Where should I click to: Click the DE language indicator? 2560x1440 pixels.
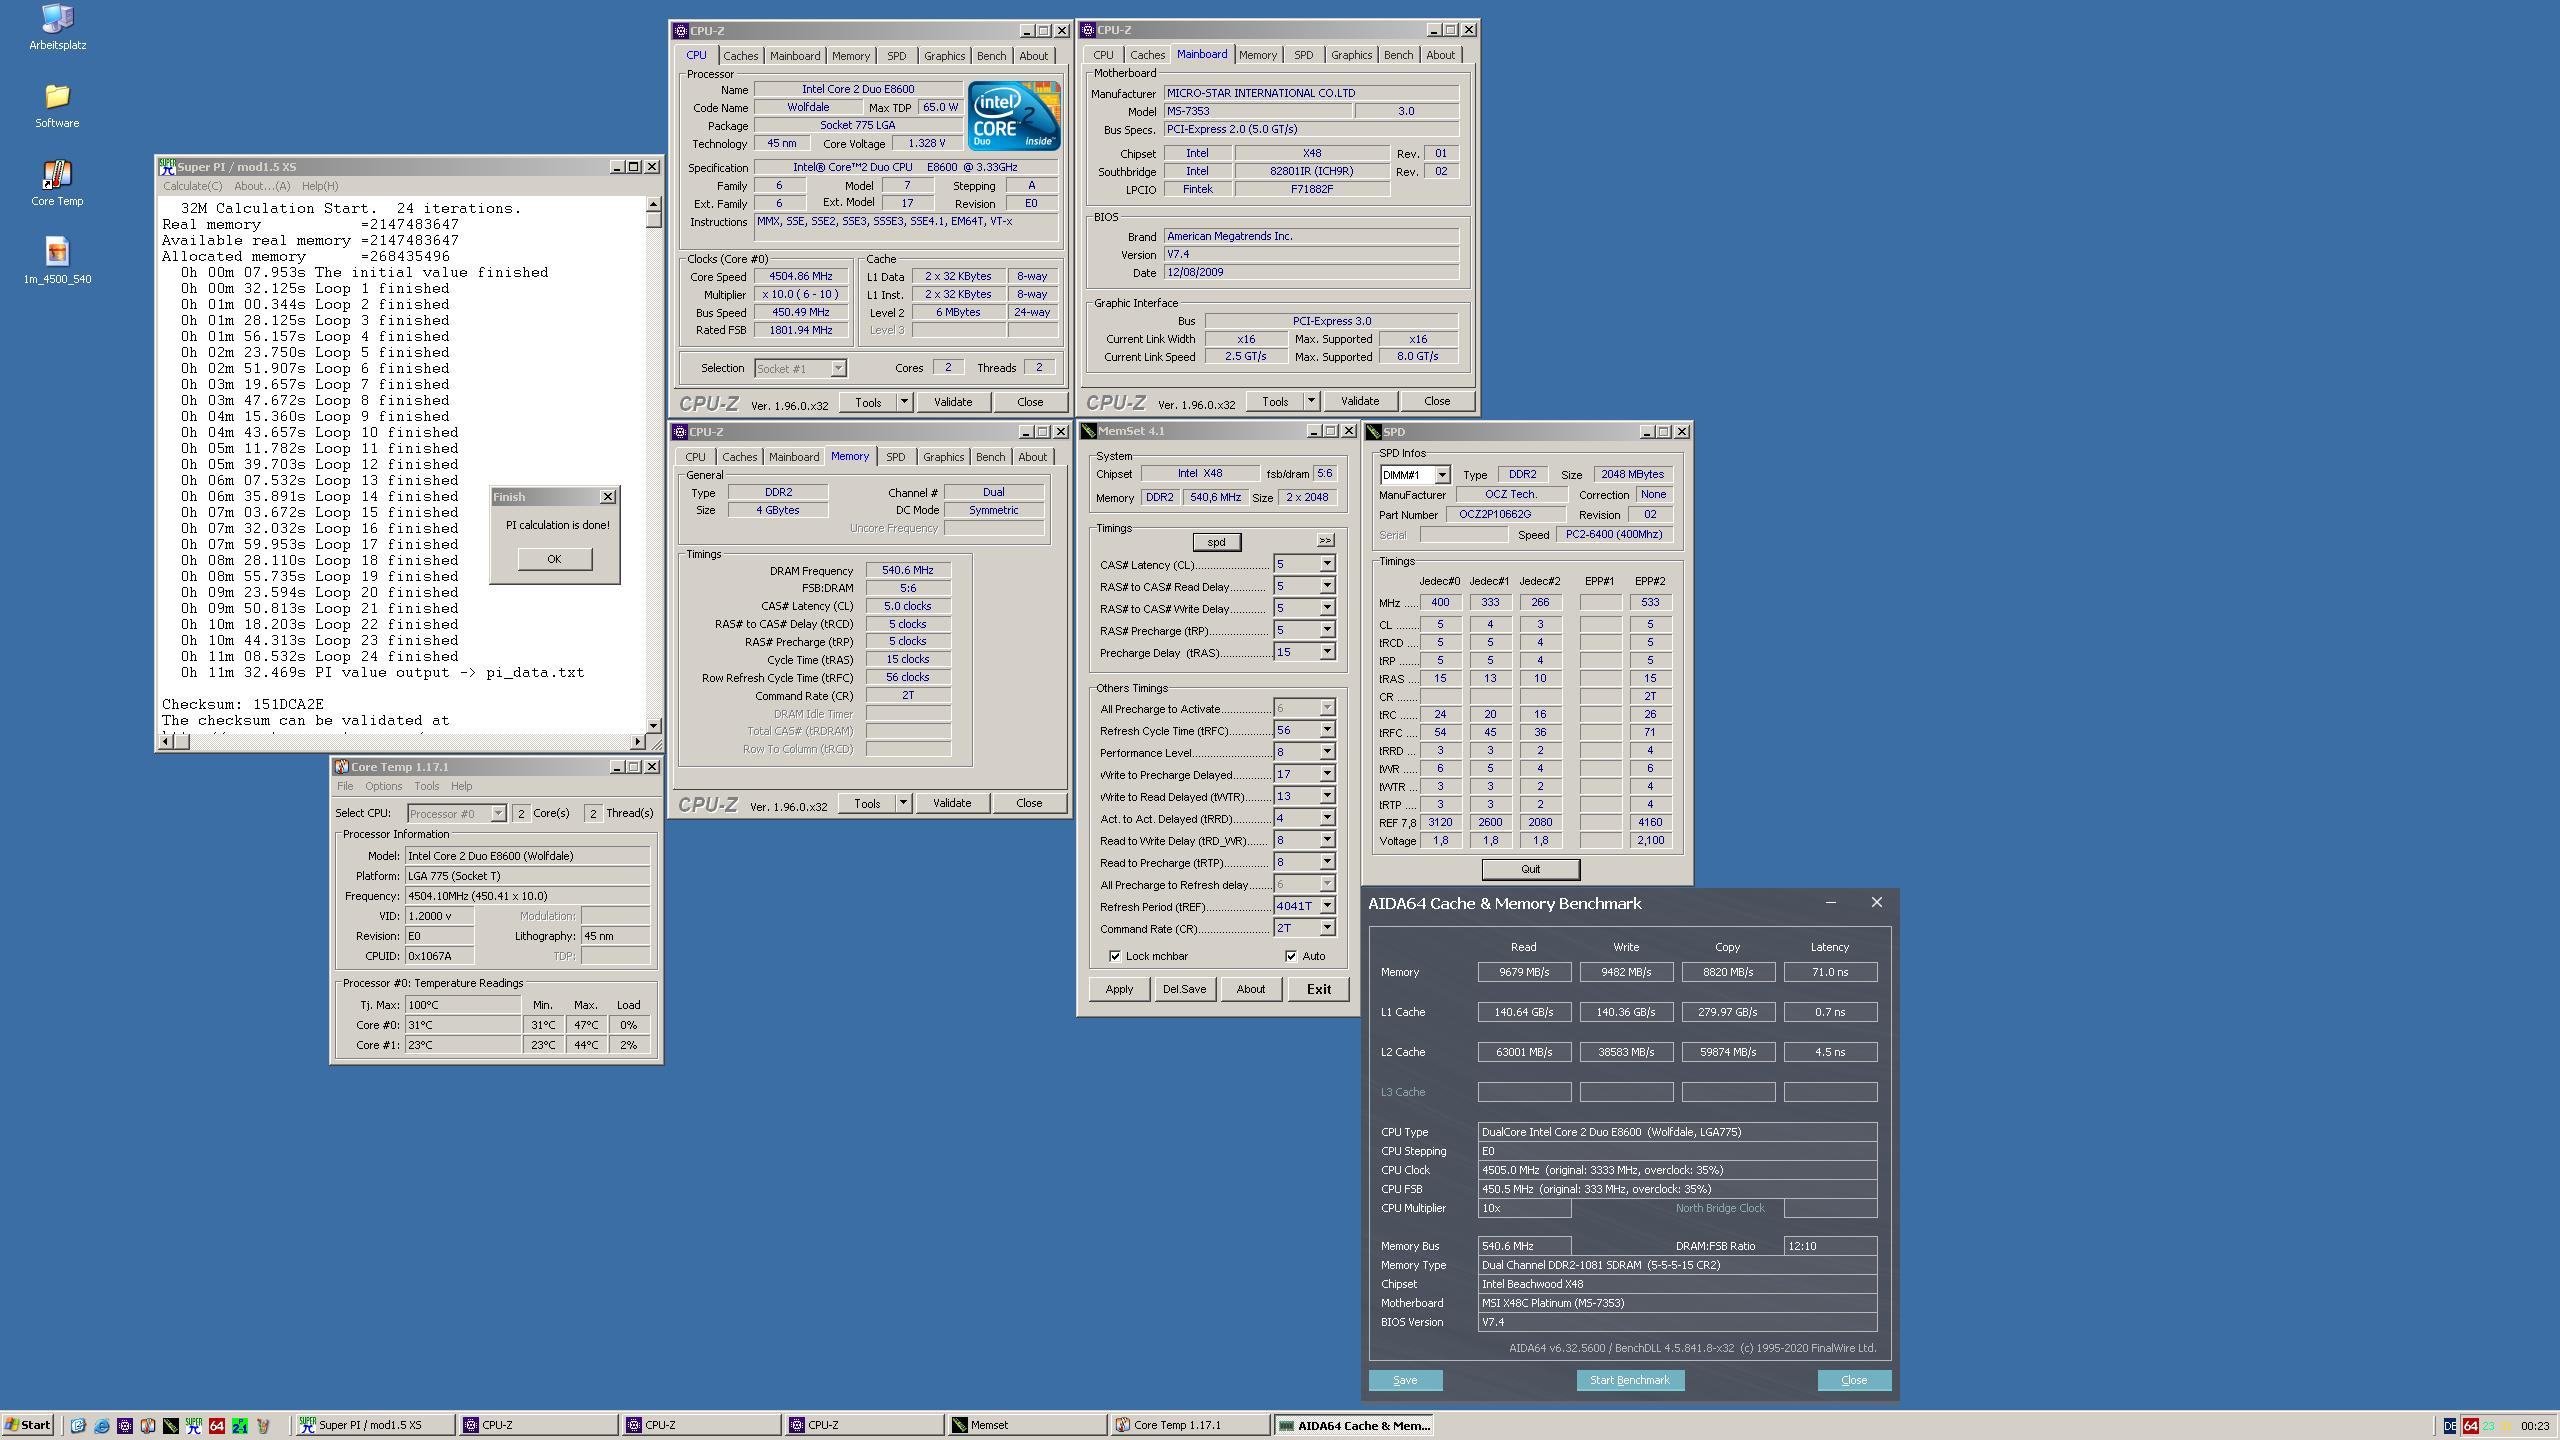(x=2449, y=1425)
